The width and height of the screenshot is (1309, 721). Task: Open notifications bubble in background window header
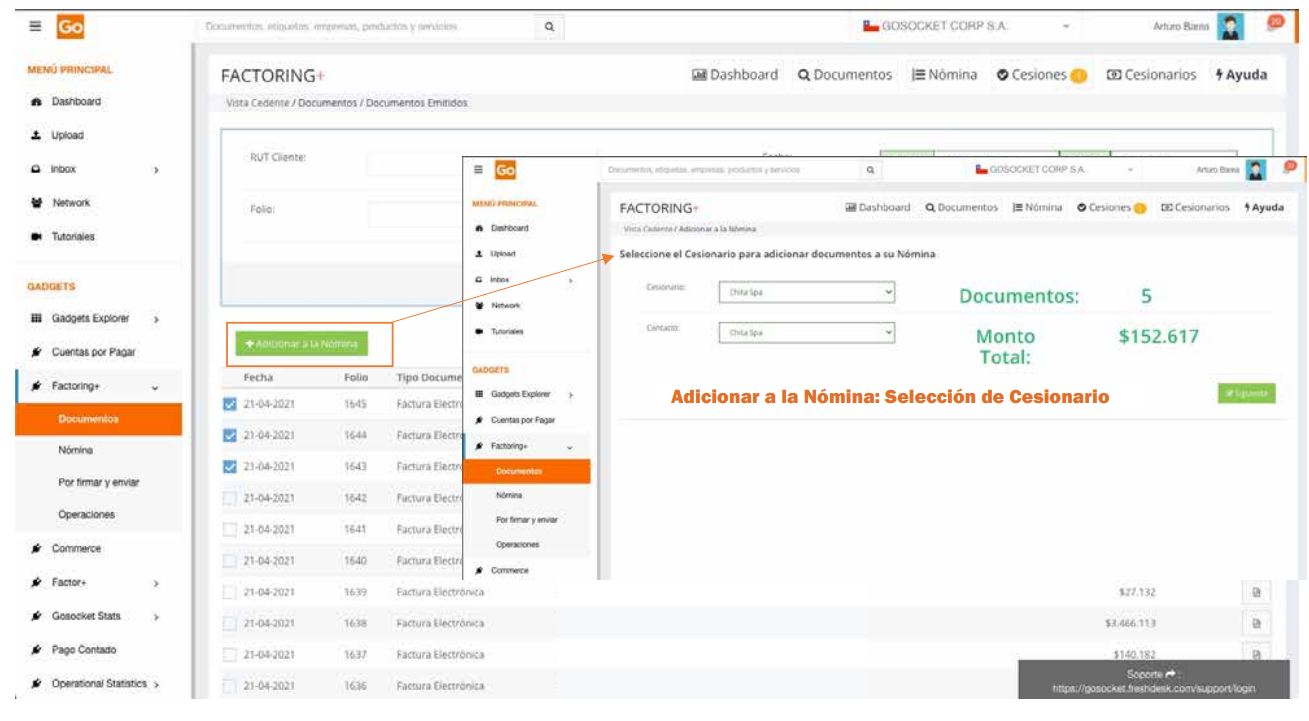pyautogui.click(x=1275, y=22)
